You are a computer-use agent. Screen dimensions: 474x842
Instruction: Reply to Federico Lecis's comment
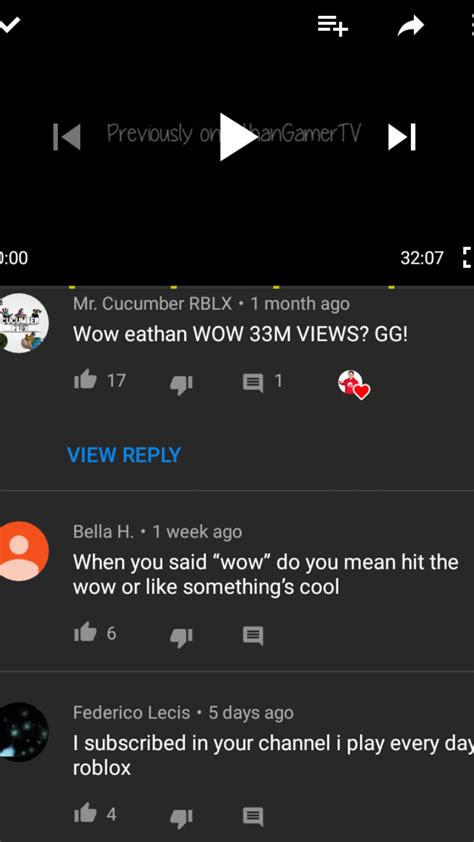click(x=253, y=817)
